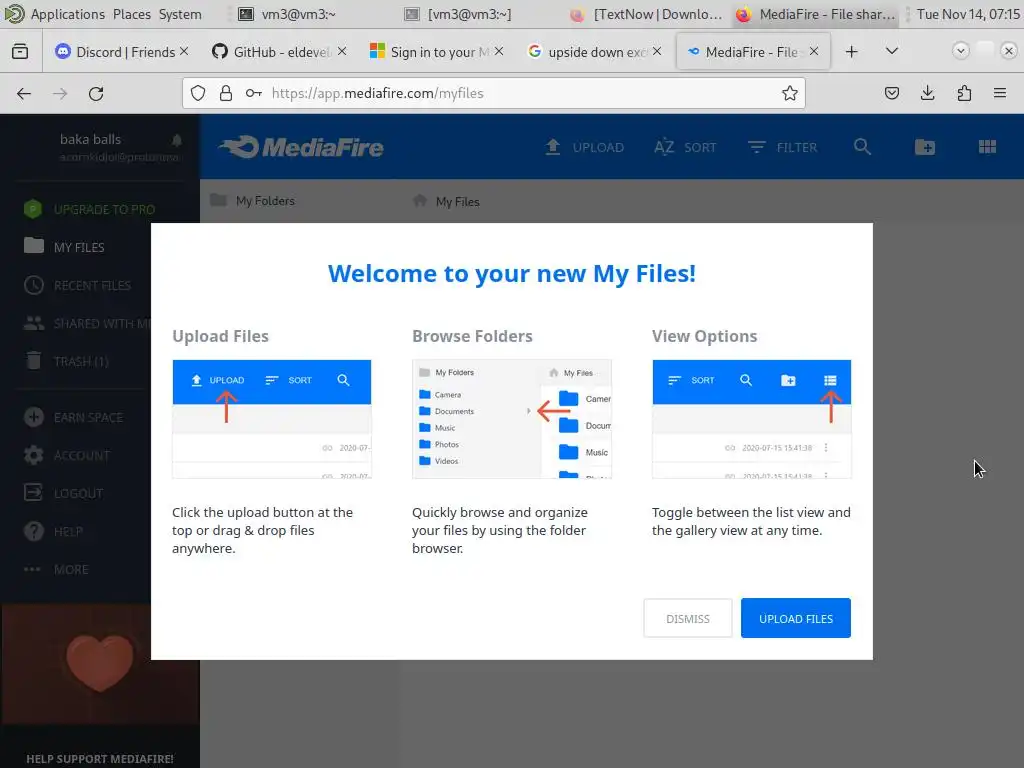Image resolution: width=1024 pixels, height=768 pixels.
Task: Click the Browse Folders tutorial image
Action: (511, 419)
